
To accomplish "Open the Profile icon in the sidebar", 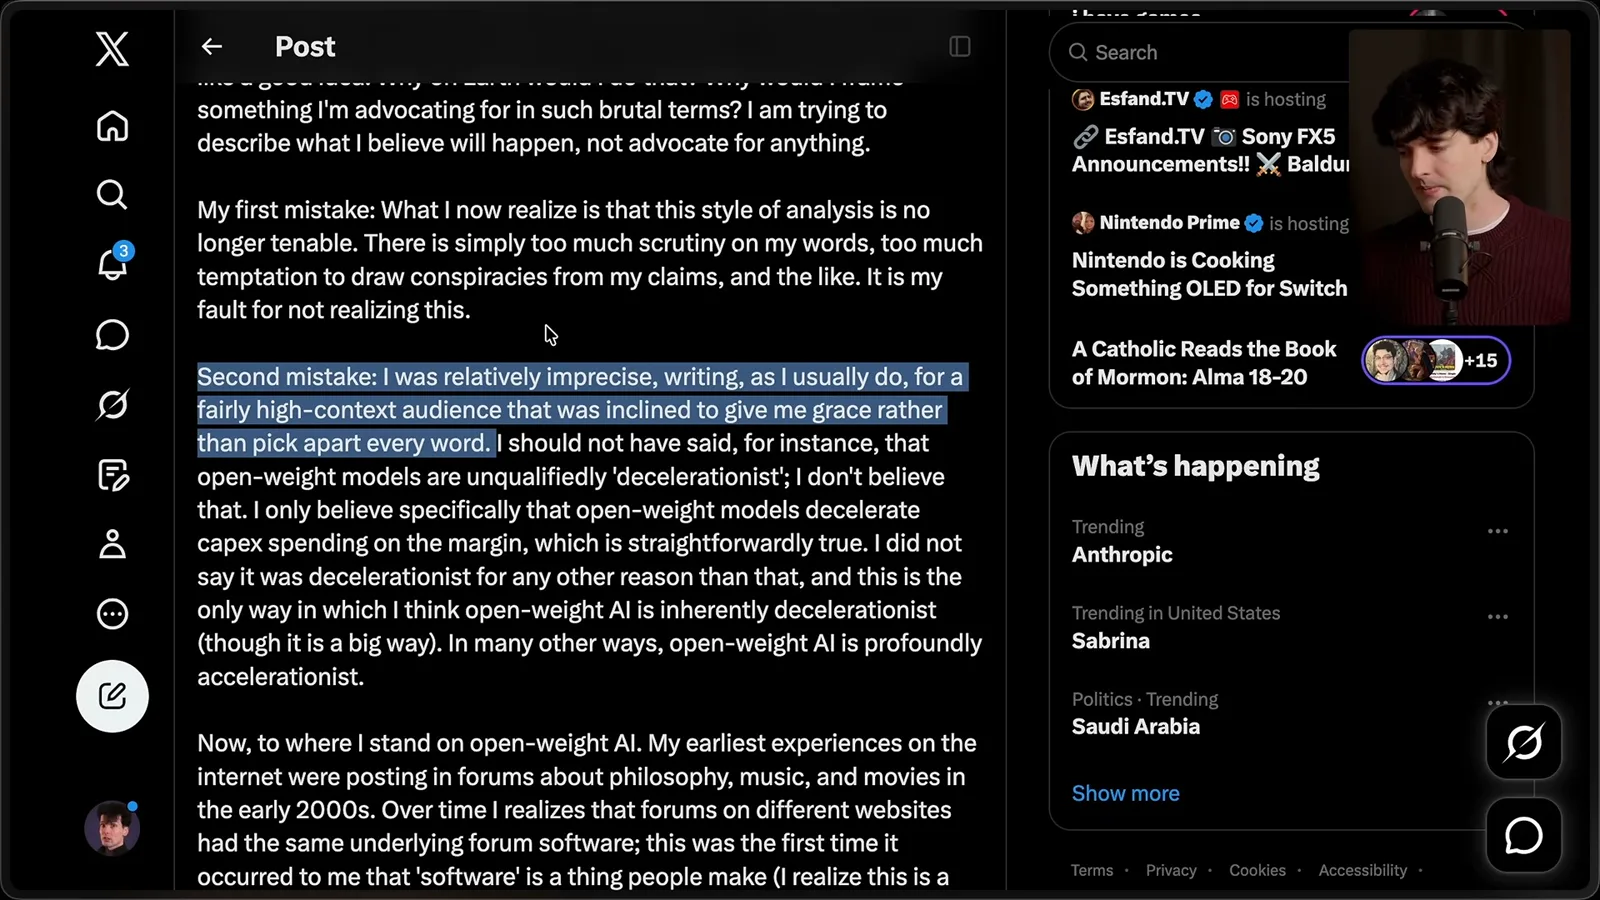I will coord(112,544).
